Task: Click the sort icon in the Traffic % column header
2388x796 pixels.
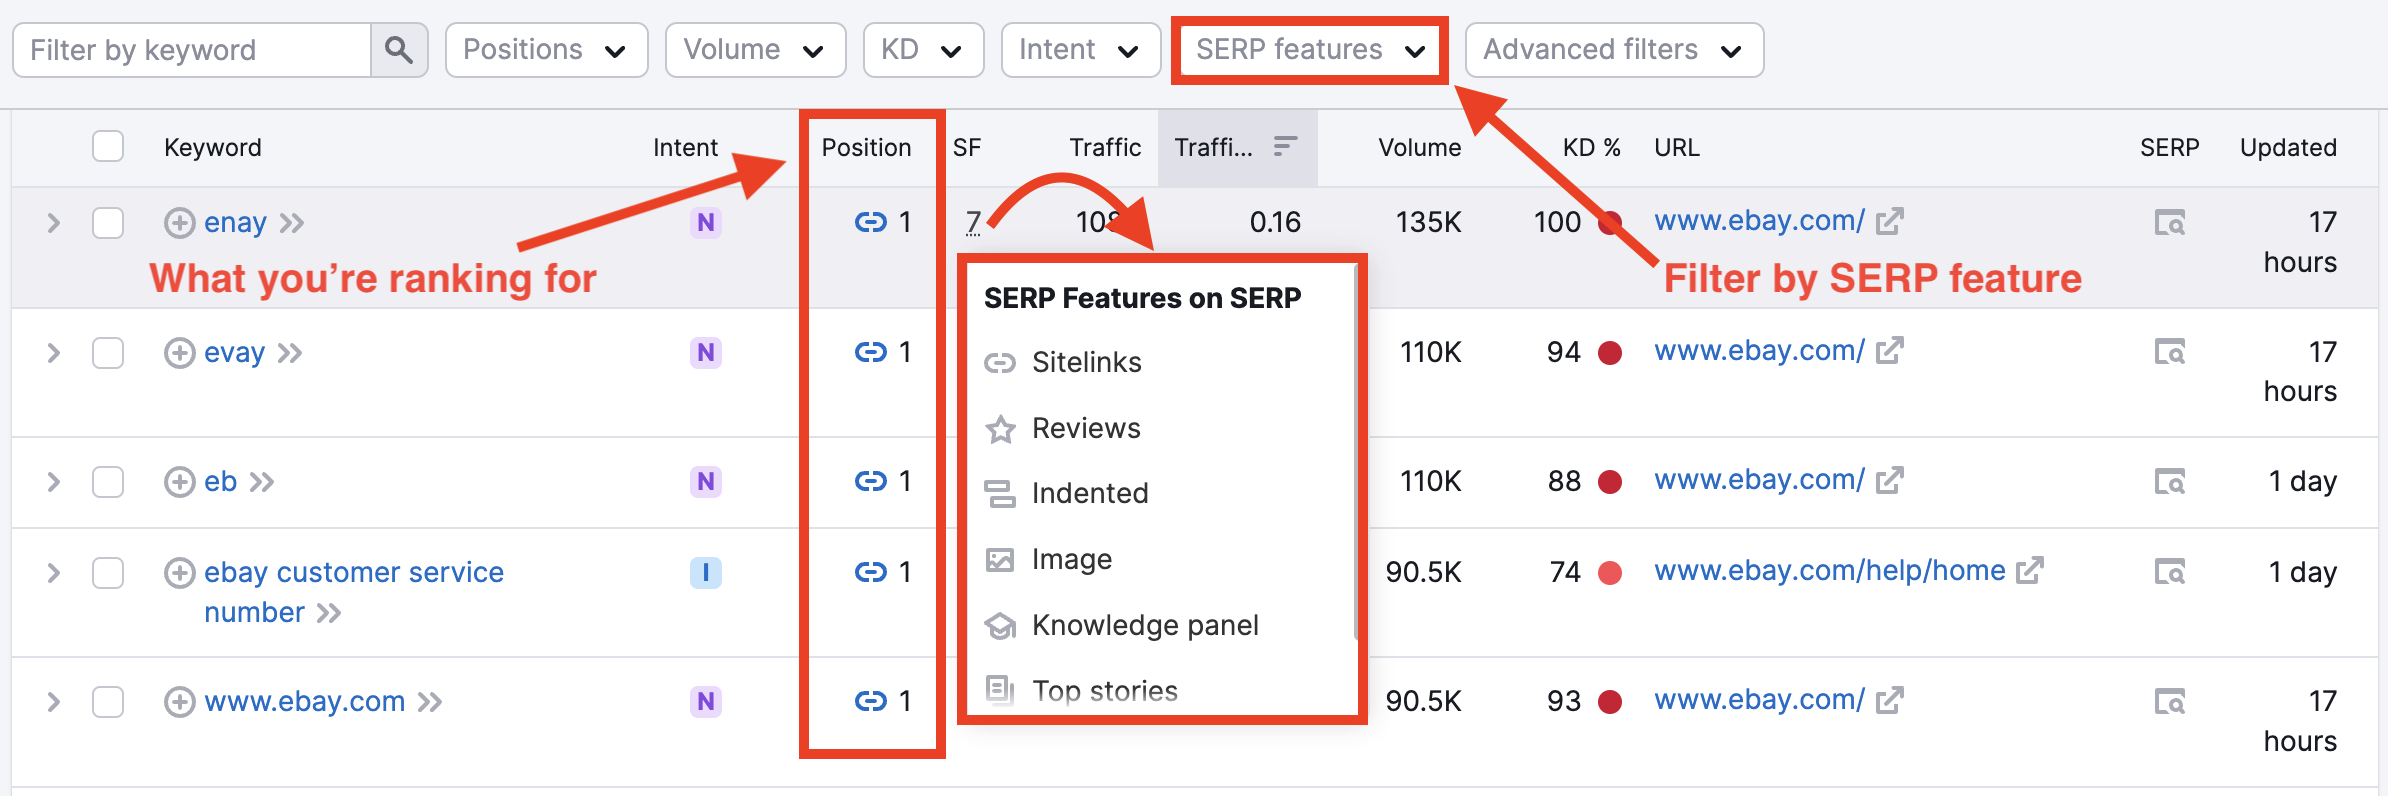Action: point(1285,147)
